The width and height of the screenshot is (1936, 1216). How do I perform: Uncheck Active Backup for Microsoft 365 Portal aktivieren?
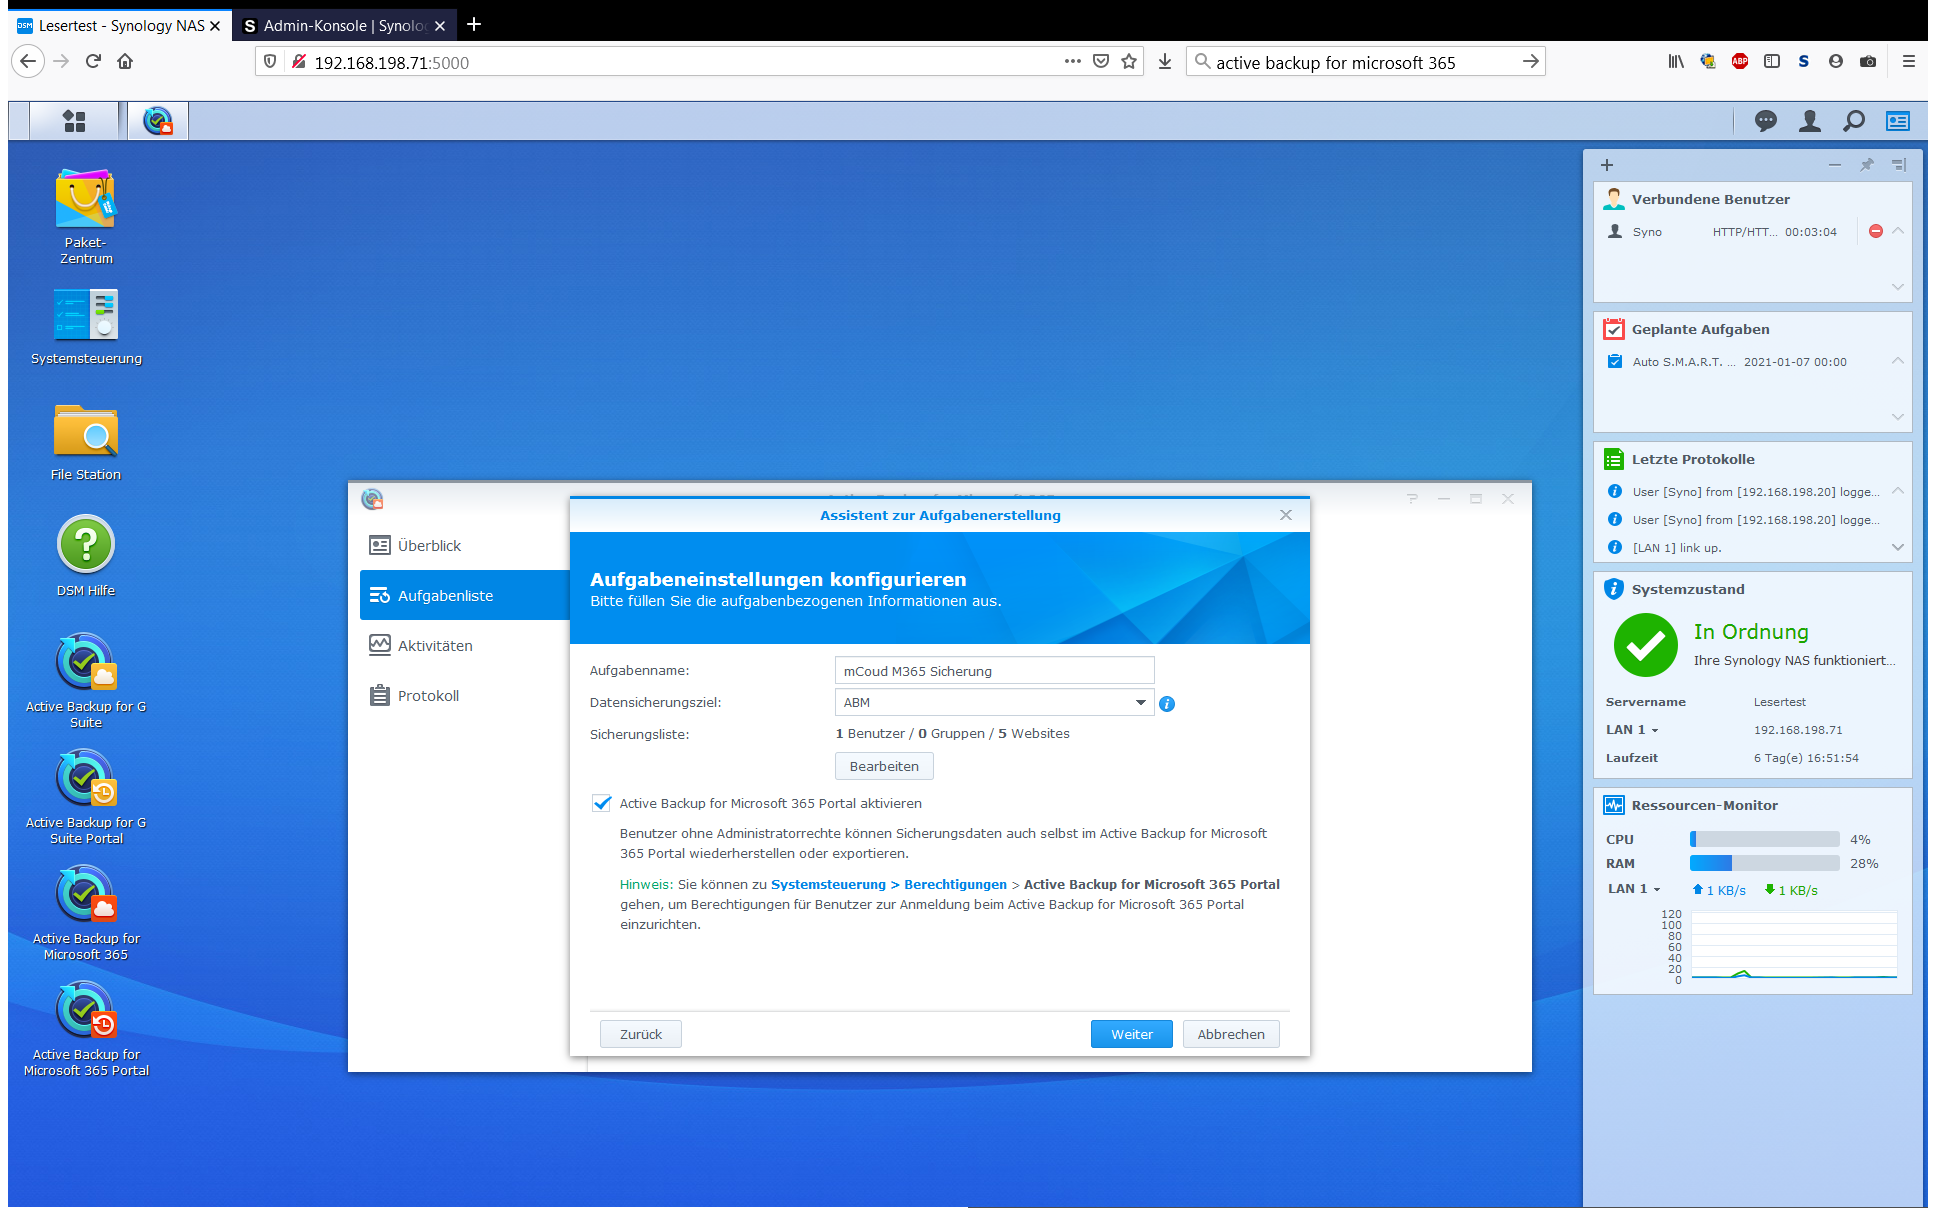602,803
